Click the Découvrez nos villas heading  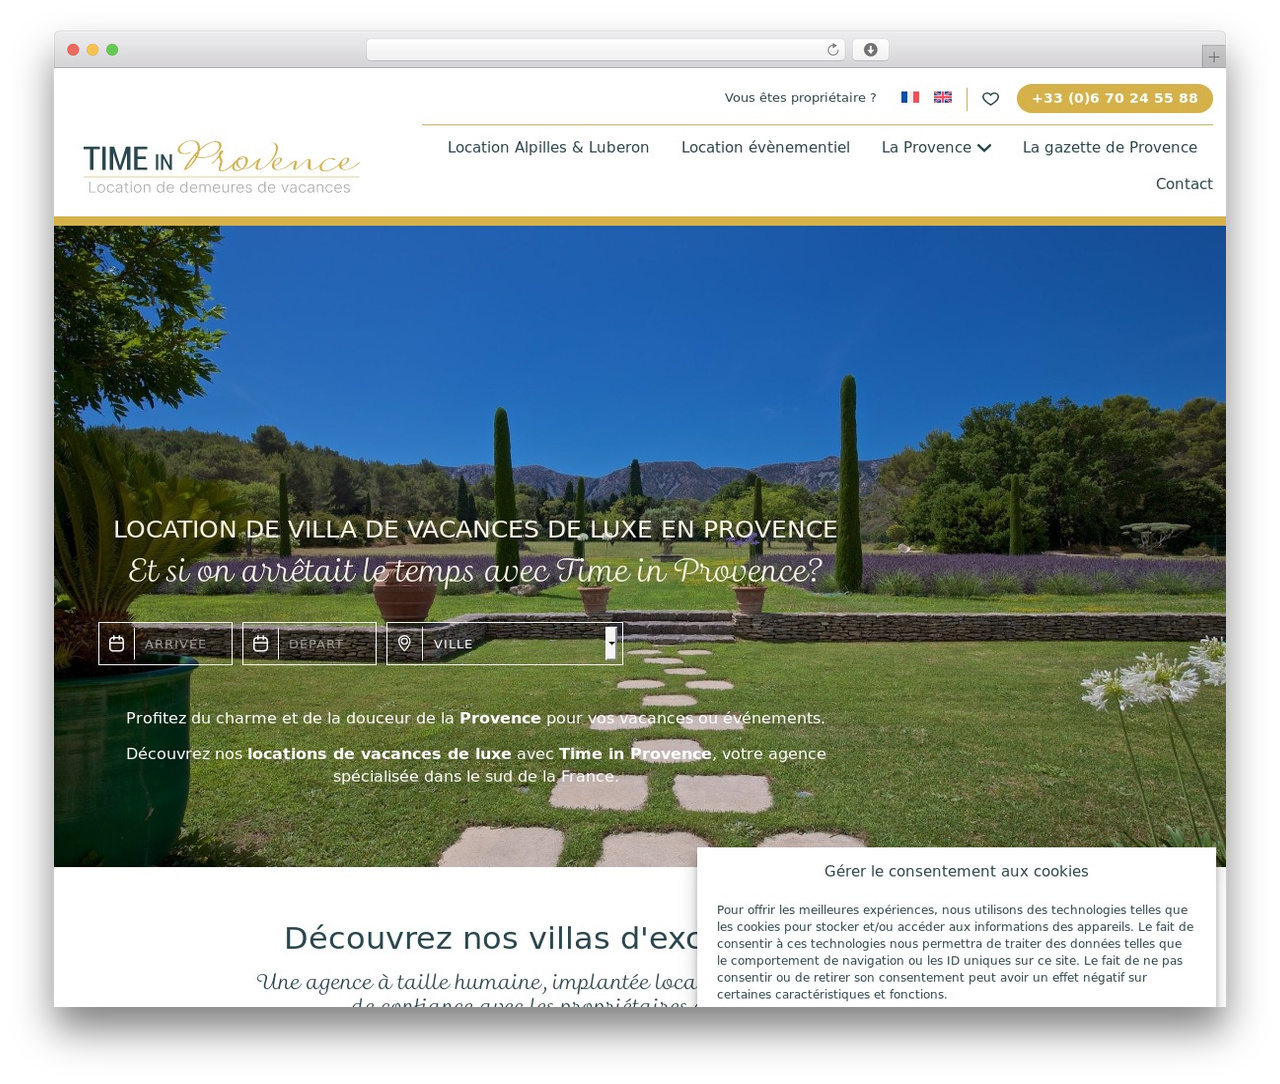click(491, 938)
